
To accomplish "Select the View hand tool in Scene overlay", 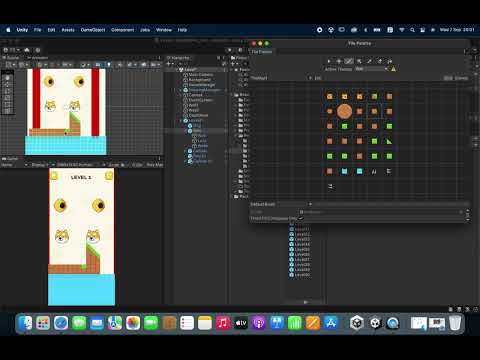I will pos(7,78).
